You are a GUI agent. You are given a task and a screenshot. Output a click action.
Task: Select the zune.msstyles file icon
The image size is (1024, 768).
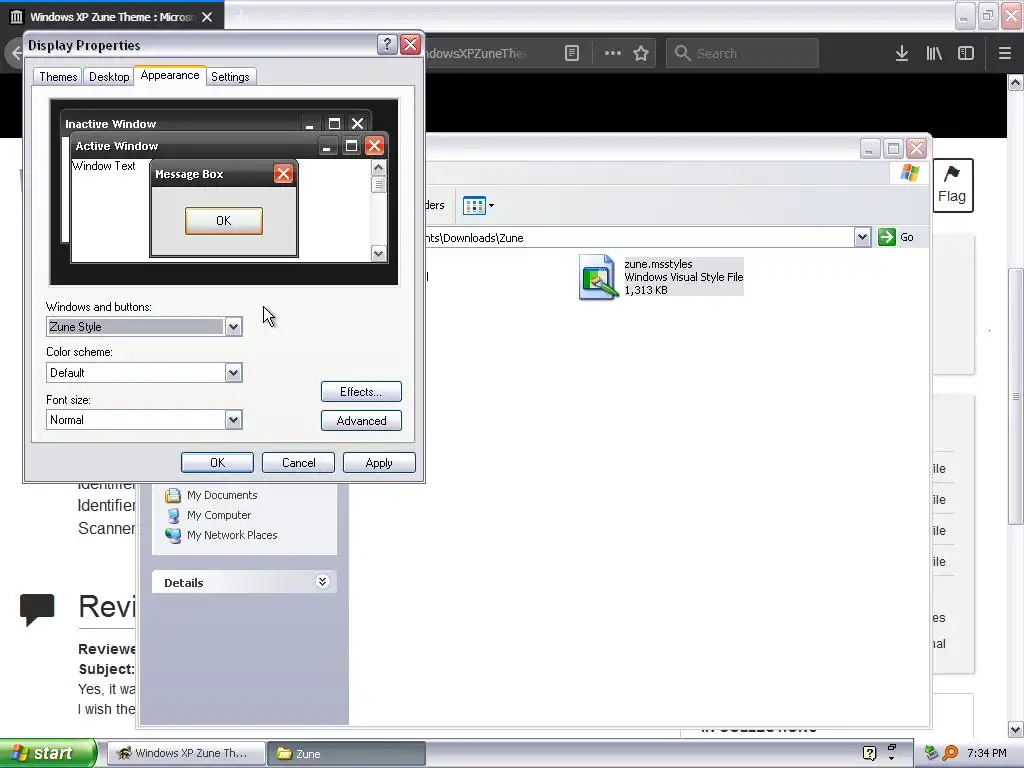coord(598,277)
